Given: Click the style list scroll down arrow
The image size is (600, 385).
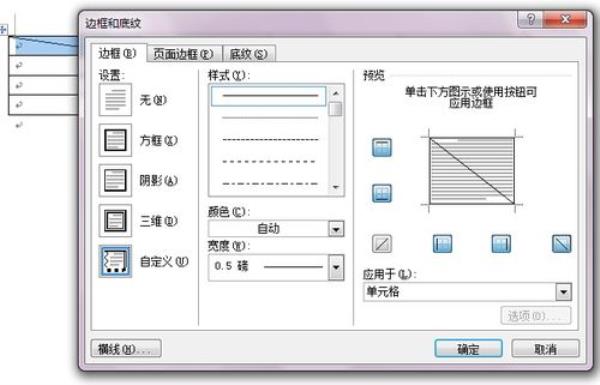Looking at the screenshot, I should tap(336, 188).
